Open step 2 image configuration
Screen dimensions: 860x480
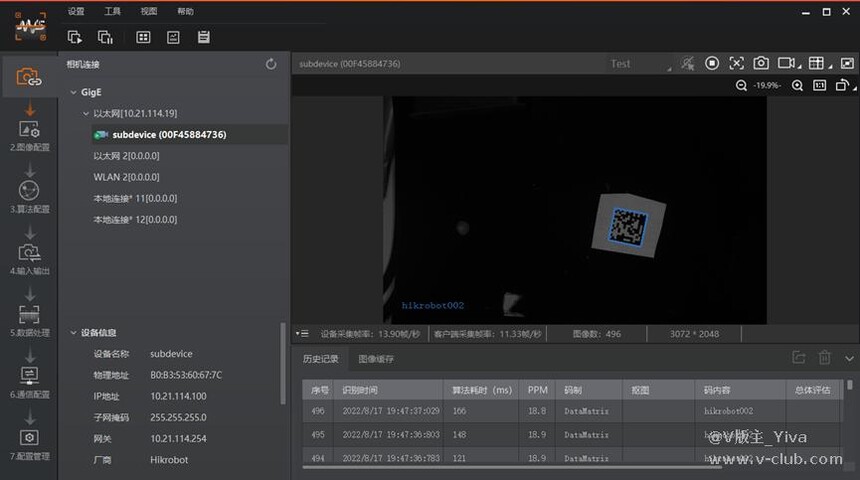coord(30,135)
